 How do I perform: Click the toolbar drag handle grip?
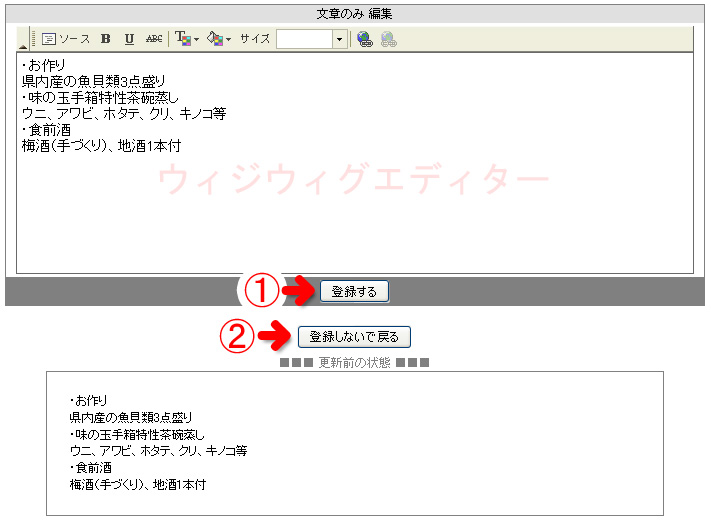point(33,39)
